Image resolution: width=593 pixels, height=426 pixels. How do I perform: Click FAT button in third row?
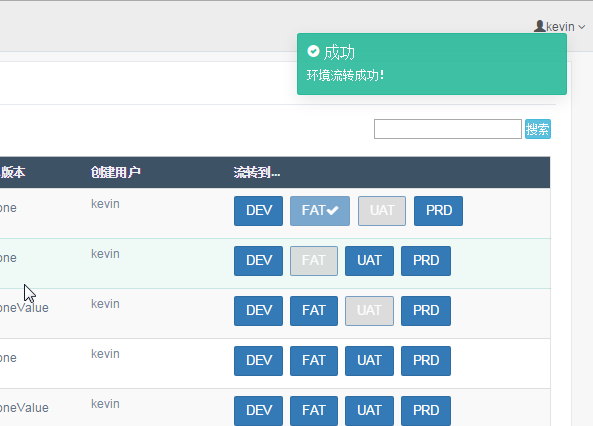tap(314, 311)
